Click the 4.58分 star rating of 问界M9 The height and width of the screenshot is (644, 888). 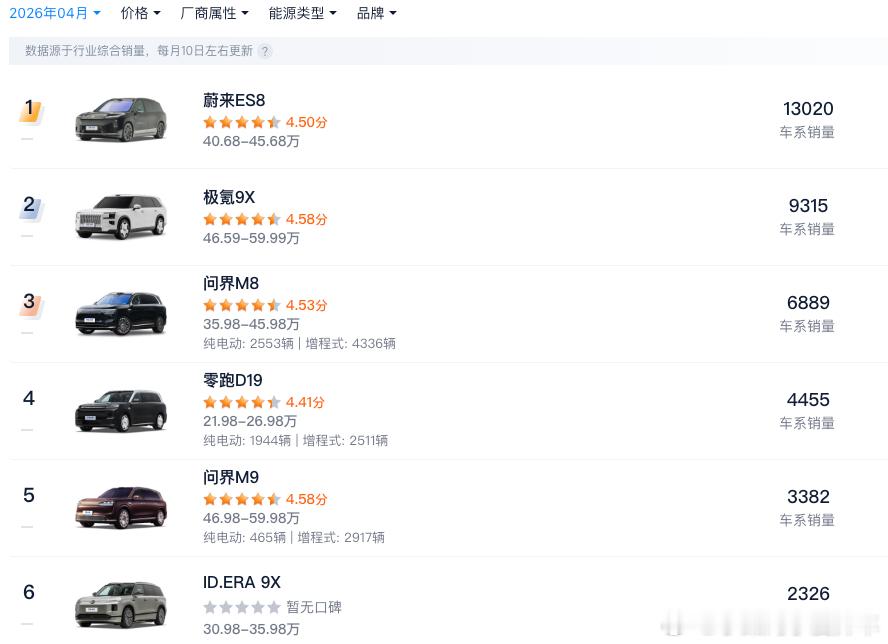point(265,499)
